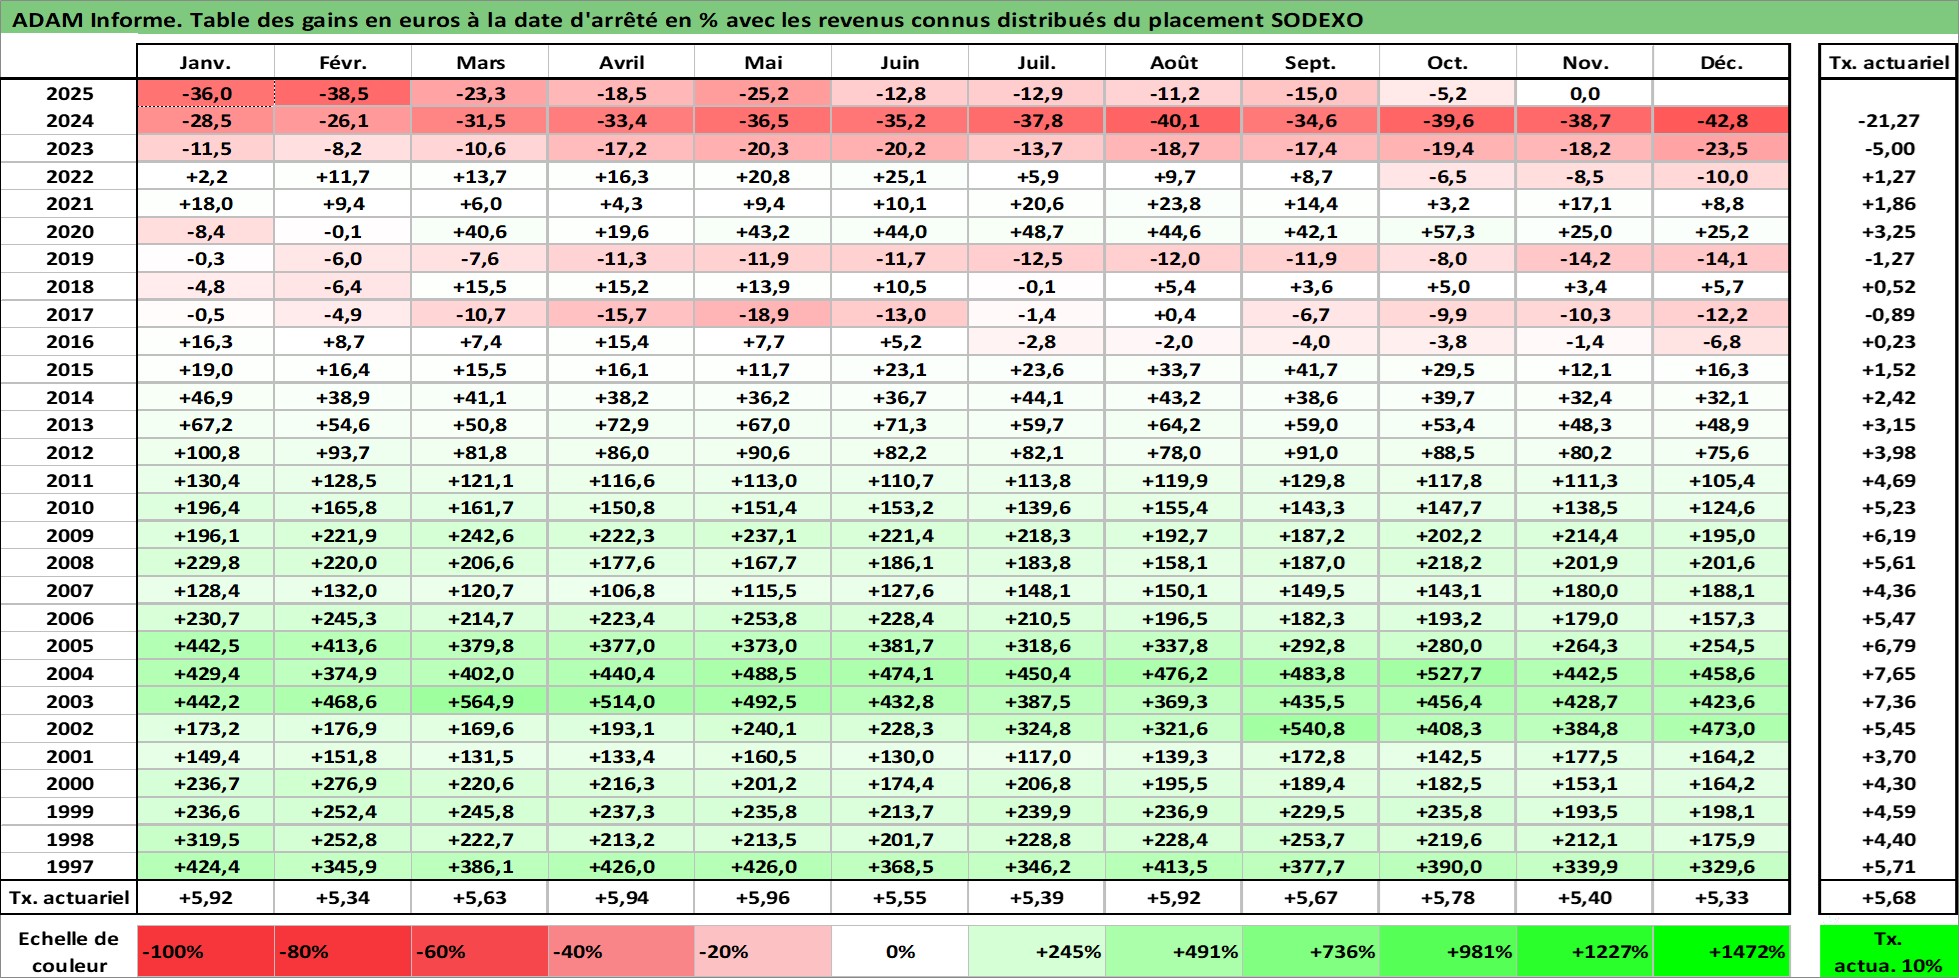
Task: Click the 0% white legend cell
Action: 900,951
